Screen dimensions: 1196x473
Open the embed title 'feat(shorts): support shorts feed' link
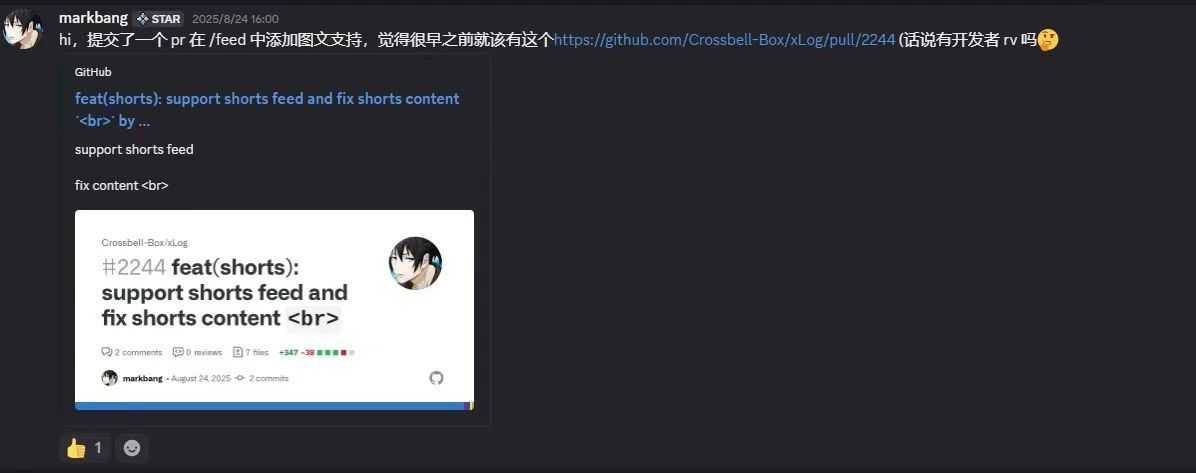click(267, 109)
